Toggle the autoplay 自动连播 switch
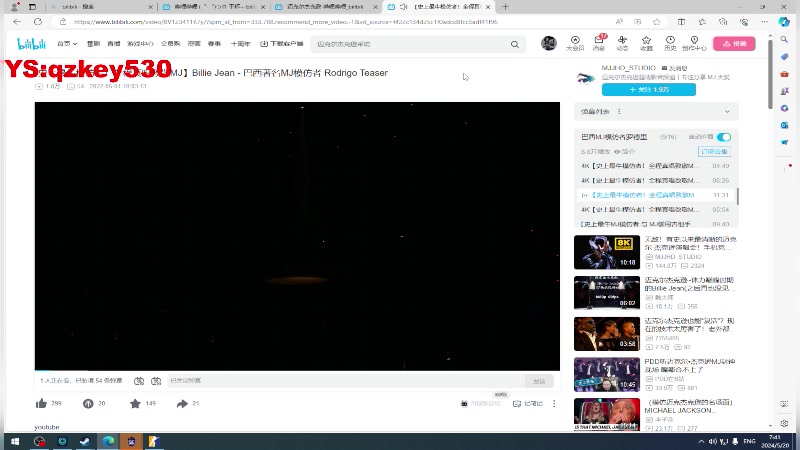This screenshot has width=800, height=450. [x=723, y=137]
